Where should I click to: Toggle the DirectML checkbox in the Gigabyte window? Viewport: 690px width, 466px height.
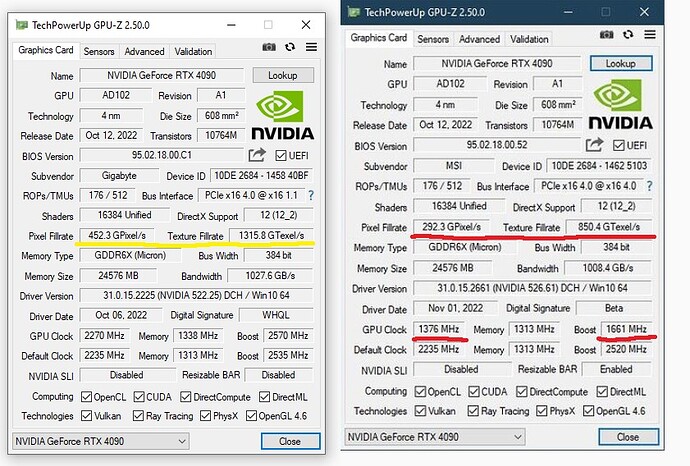pos(264,397)
